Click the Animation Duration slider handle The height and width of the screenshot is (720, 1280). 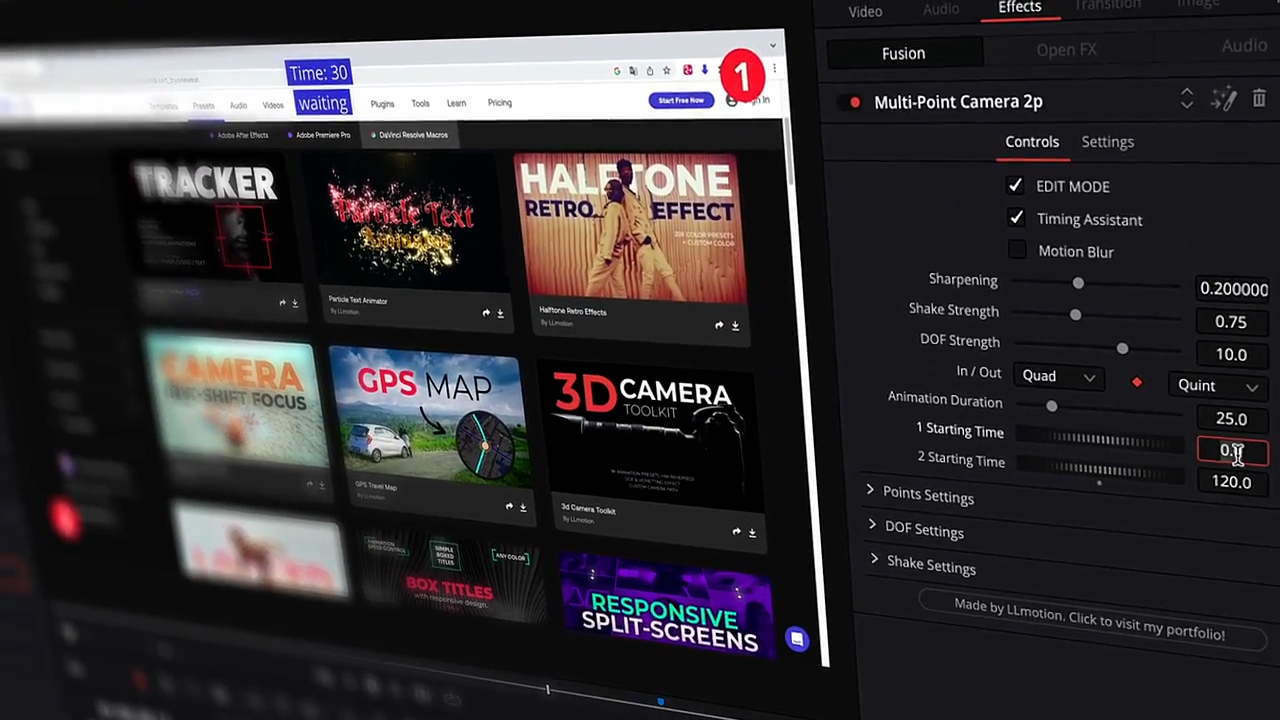tap(1051, 405)
